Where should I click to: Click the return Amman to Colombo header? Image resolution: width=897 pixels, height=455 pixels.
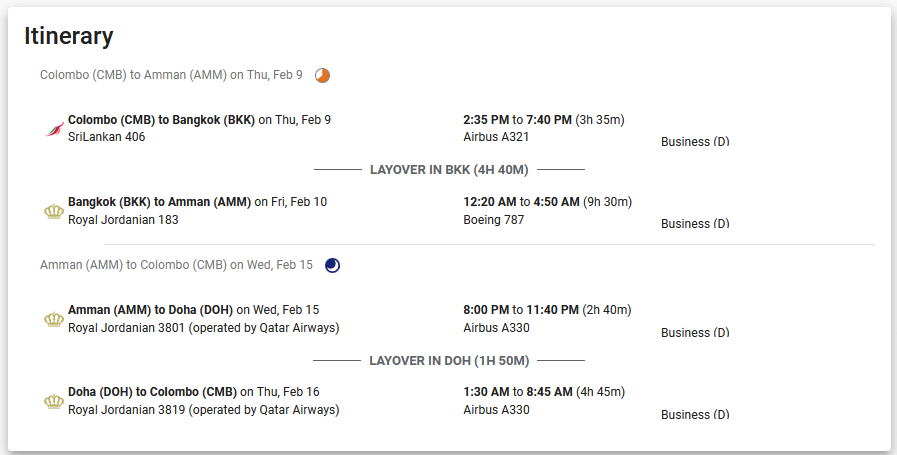click(176, 265)
